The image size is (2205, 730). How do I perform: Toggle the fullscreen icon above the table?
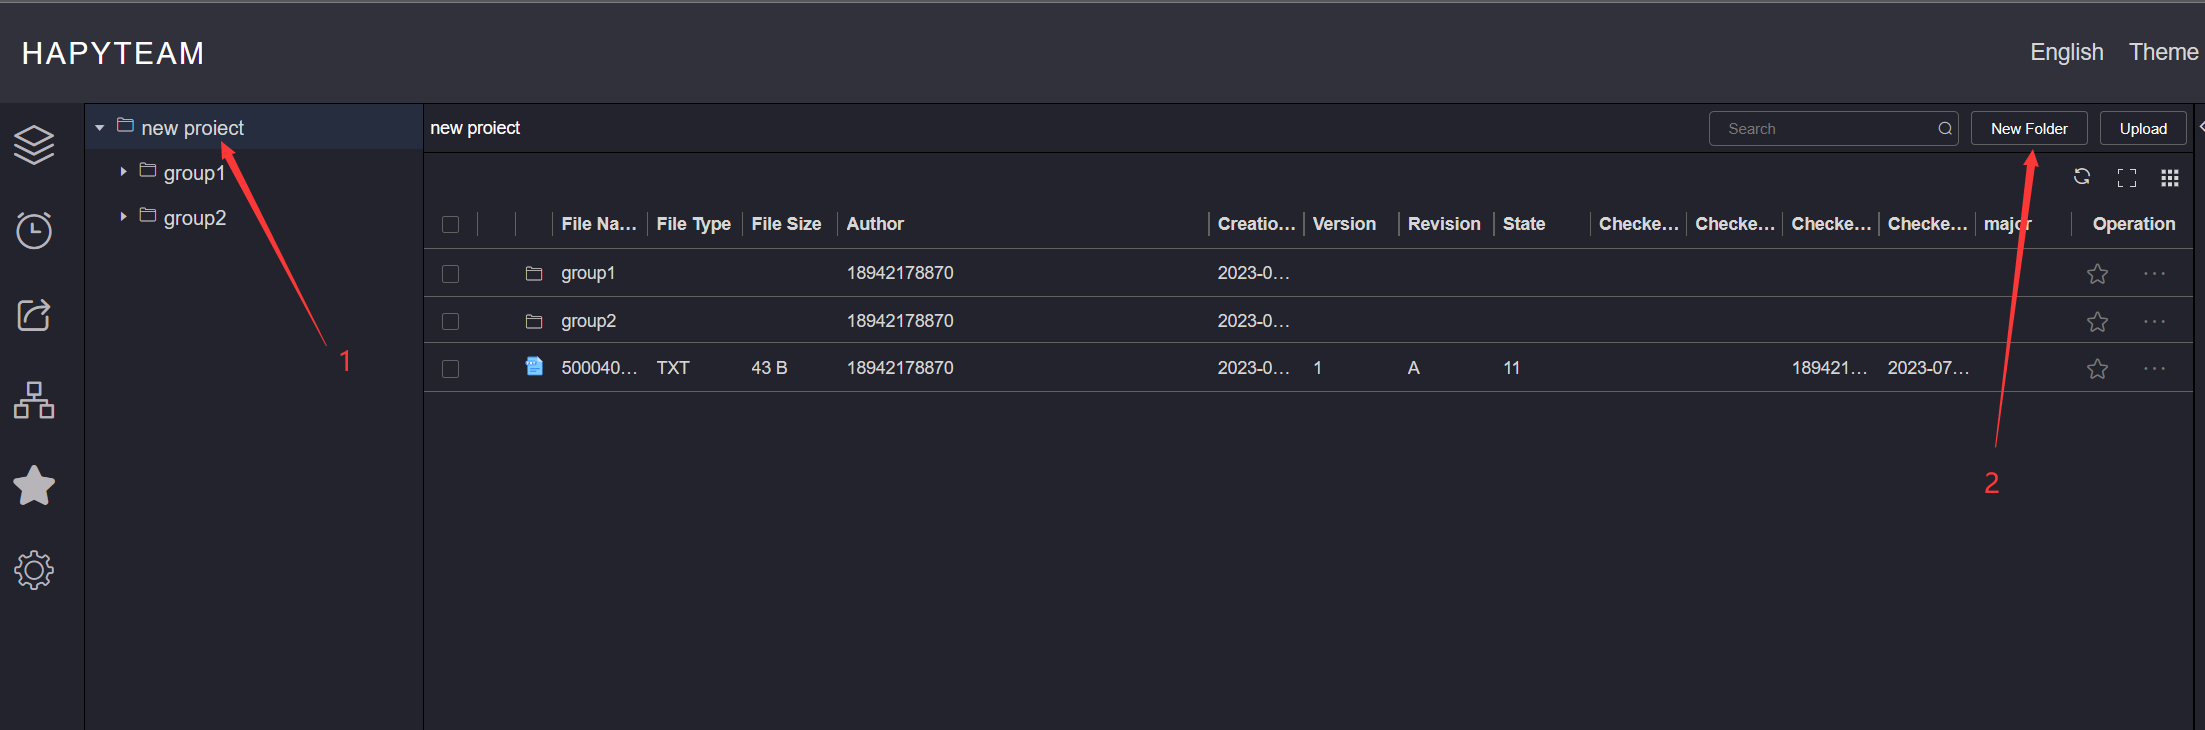click(2127, 178)
